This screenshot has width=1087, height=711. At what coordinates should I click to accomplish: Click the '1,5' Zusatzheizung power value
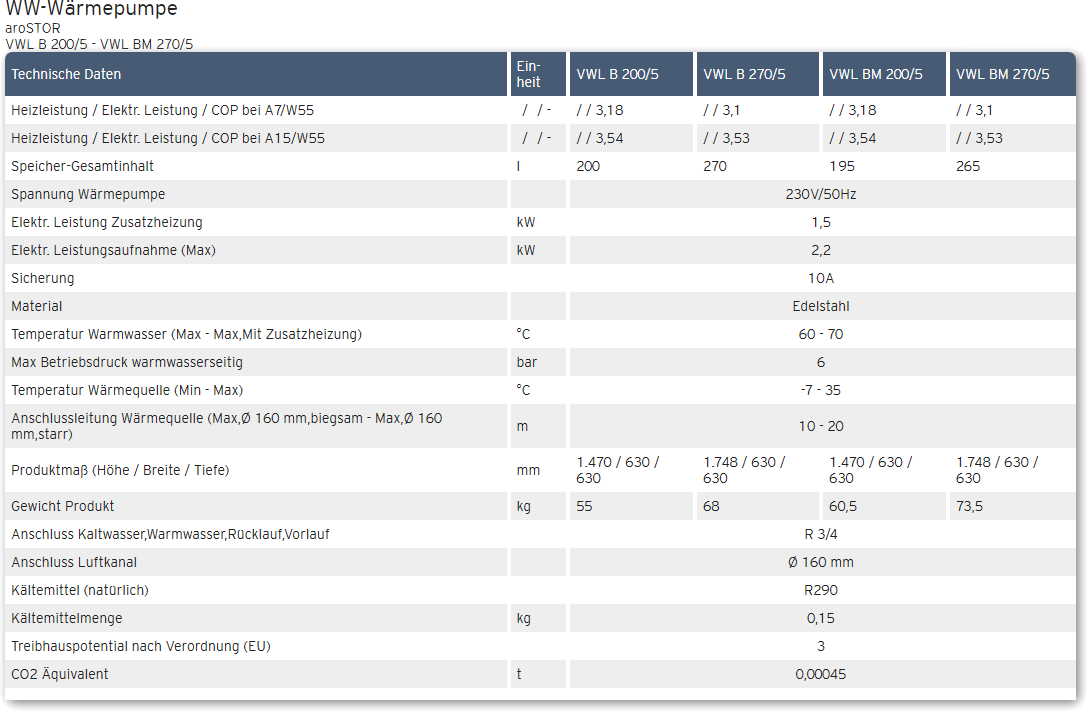pos(821,222)
